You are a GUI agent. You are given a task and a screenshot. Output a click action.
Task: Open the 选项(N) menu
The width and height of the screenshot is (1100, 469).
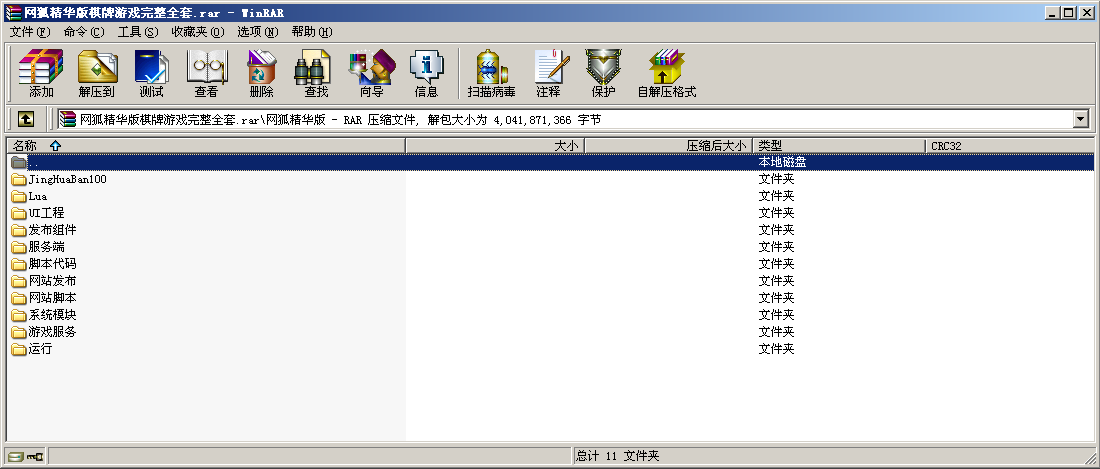[x=257, y=32]
